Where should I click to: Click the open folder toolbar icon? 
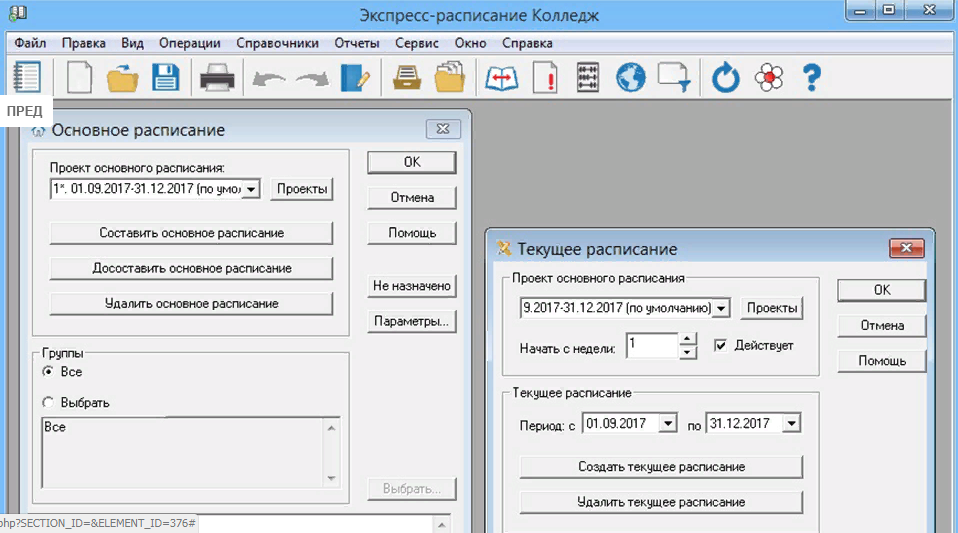122,78
